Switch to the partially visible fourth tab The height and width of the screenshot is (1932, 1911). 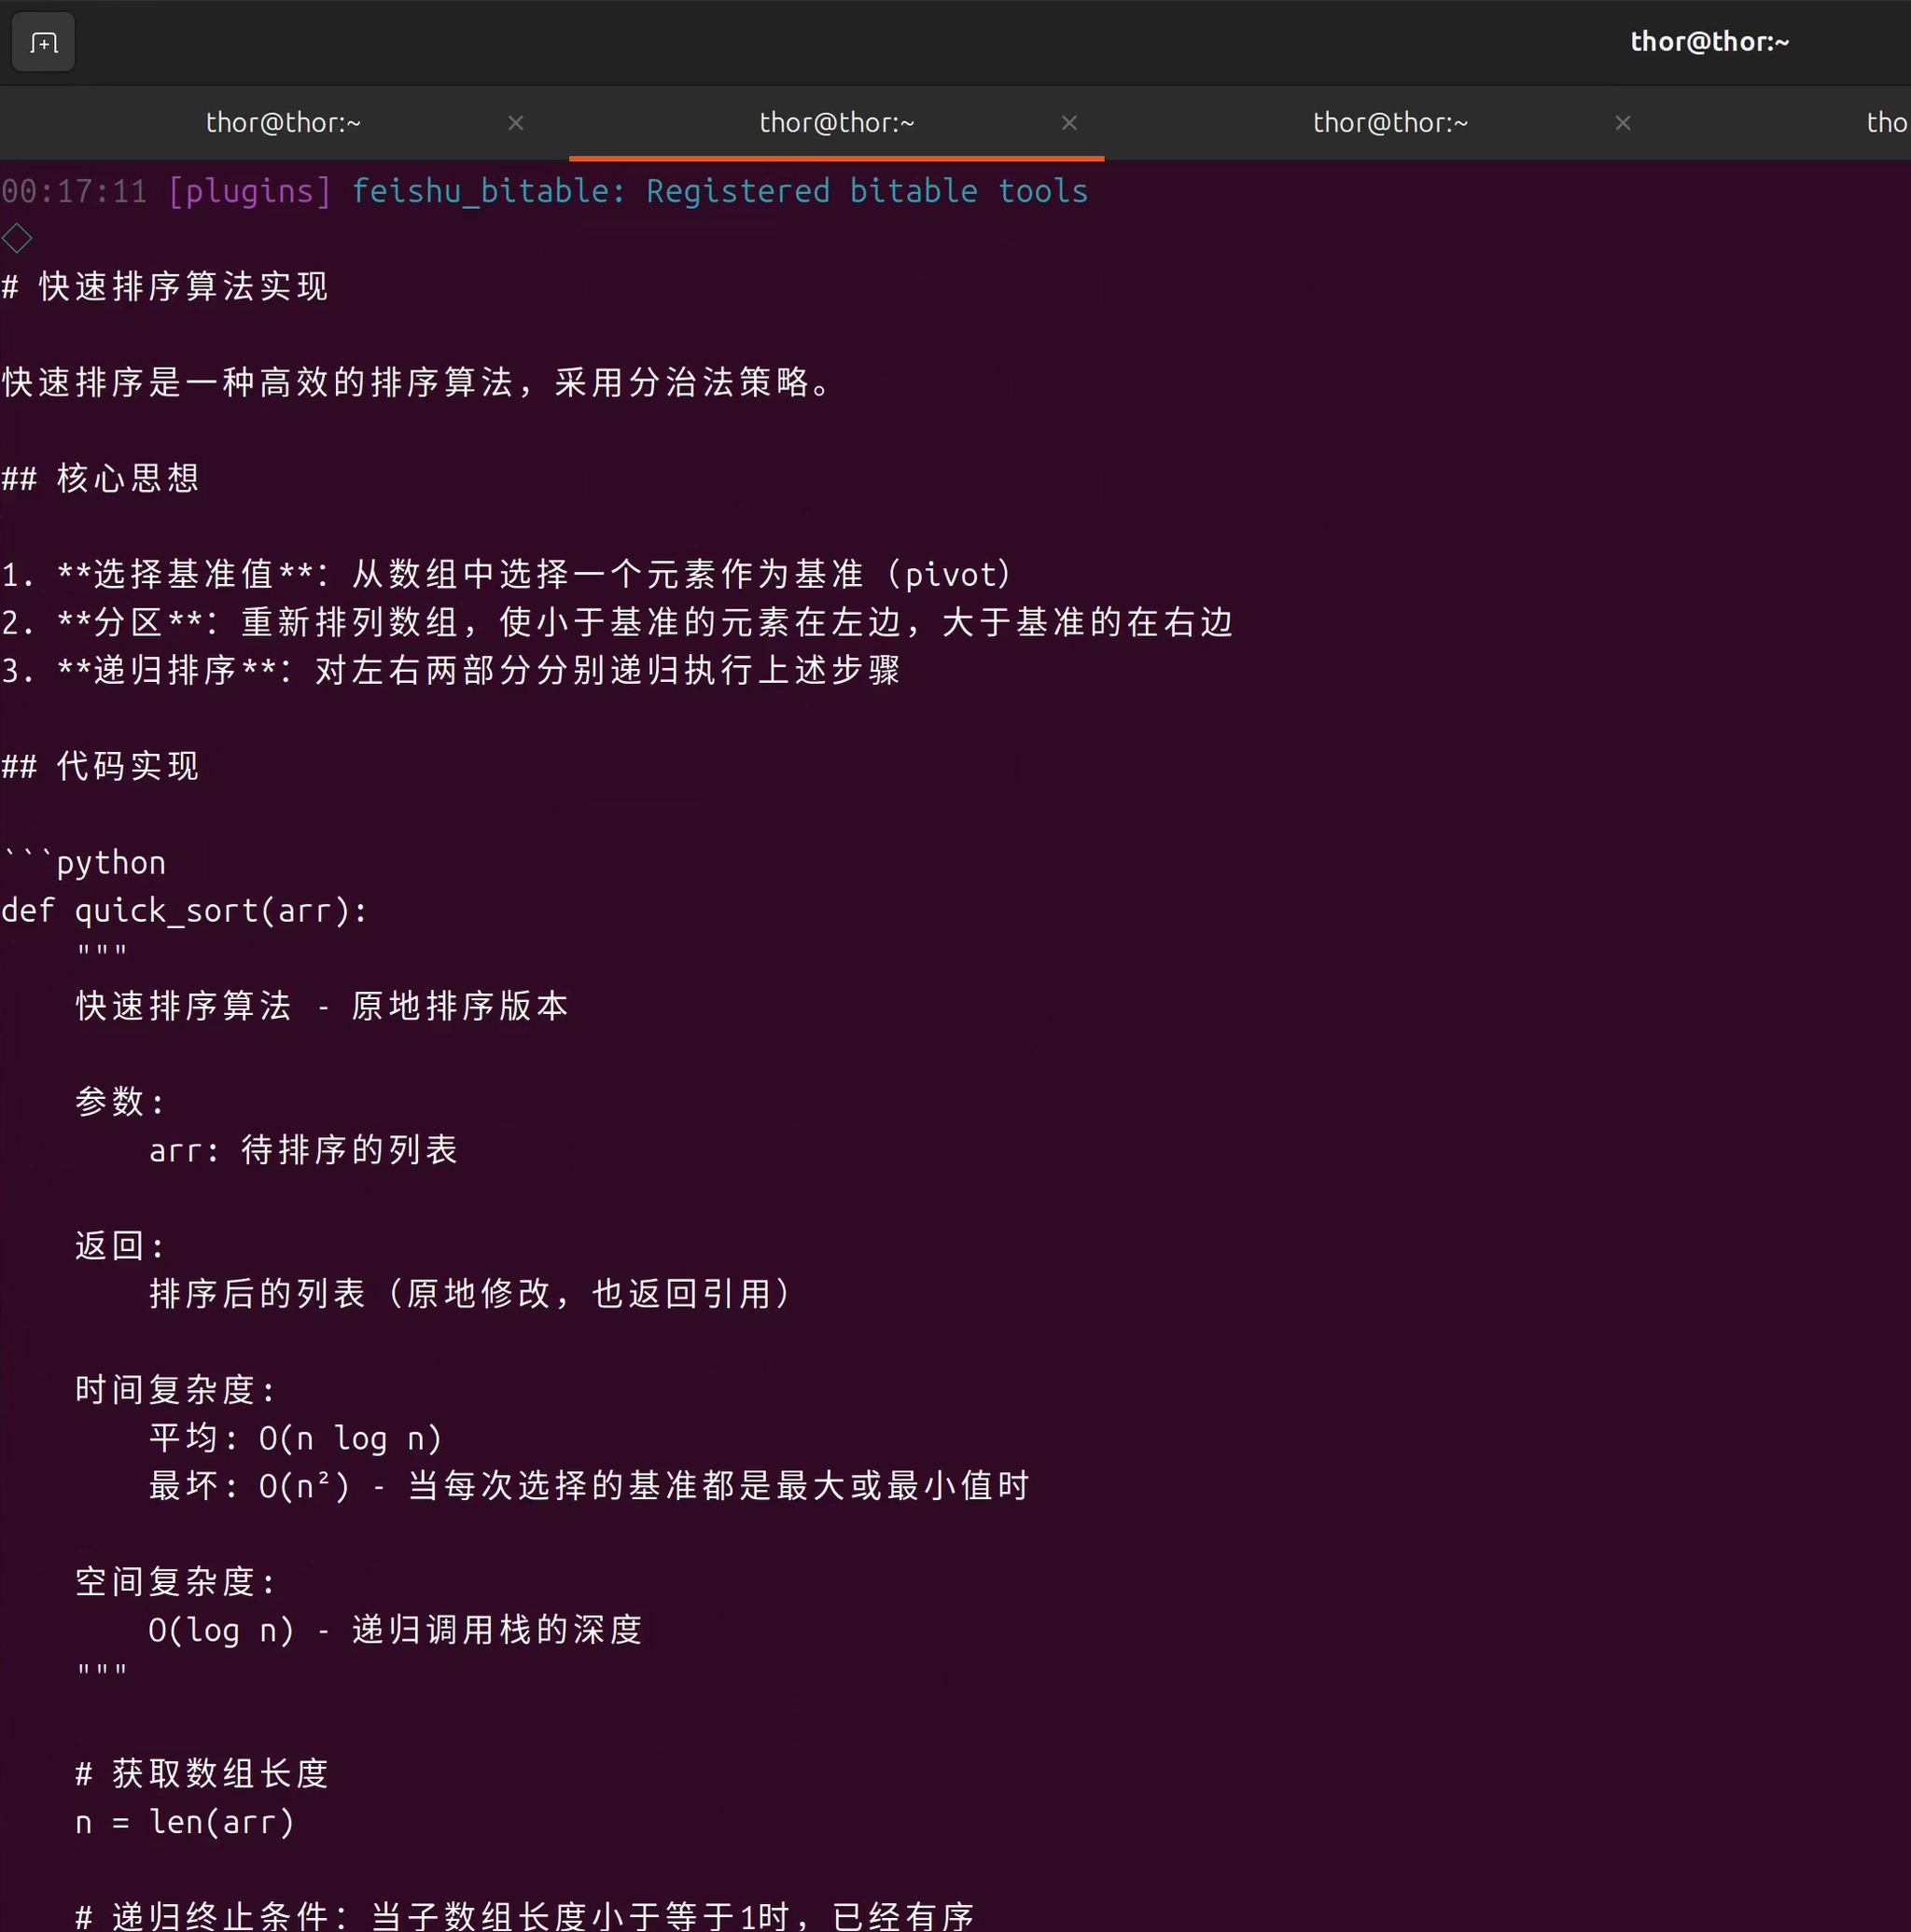click(1886, 123)
